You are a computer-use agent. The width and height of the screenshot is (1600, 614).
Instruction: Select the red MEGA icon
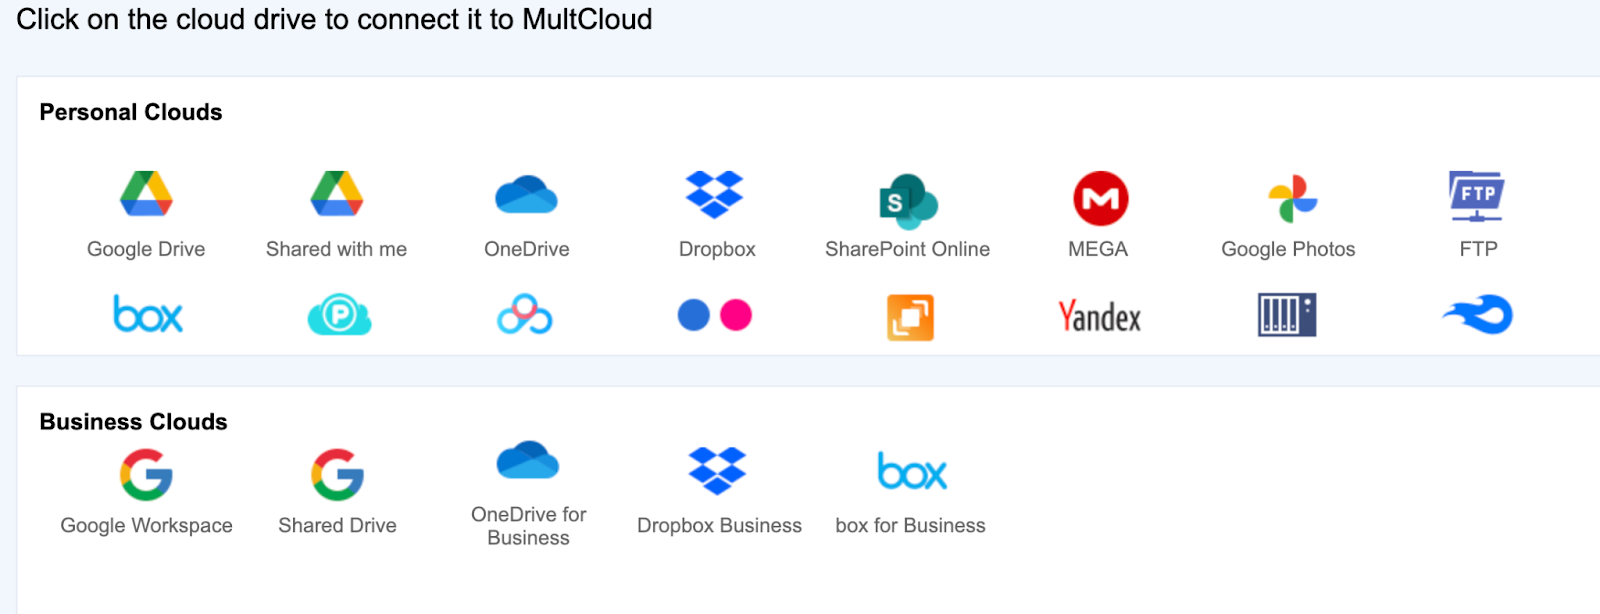tap(1100, 198)
